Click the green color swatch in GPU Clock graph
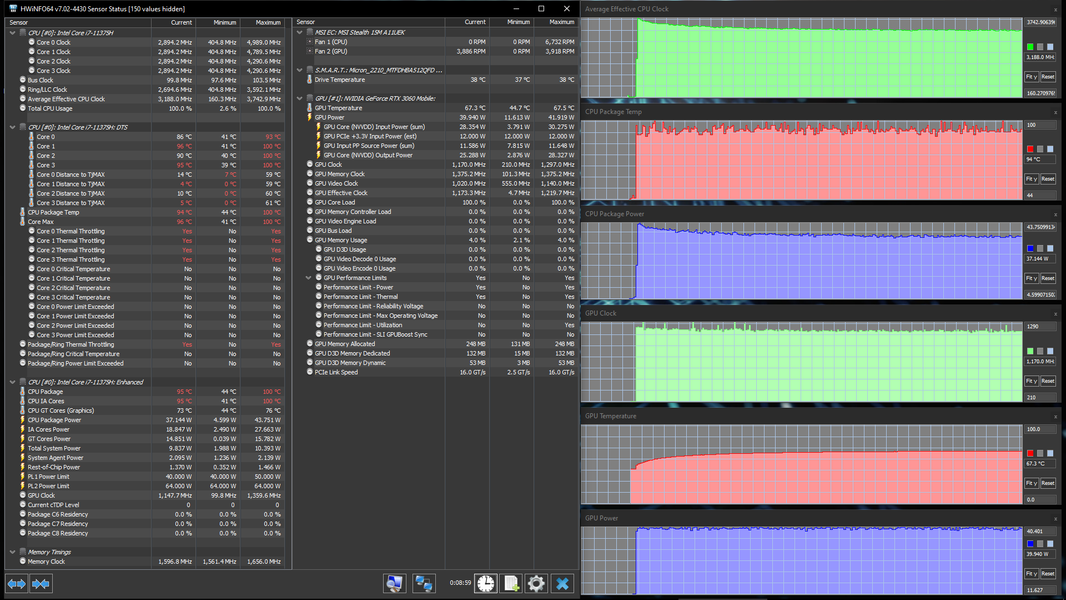Screen dimensions: 1066x600 coord(1030,351)
